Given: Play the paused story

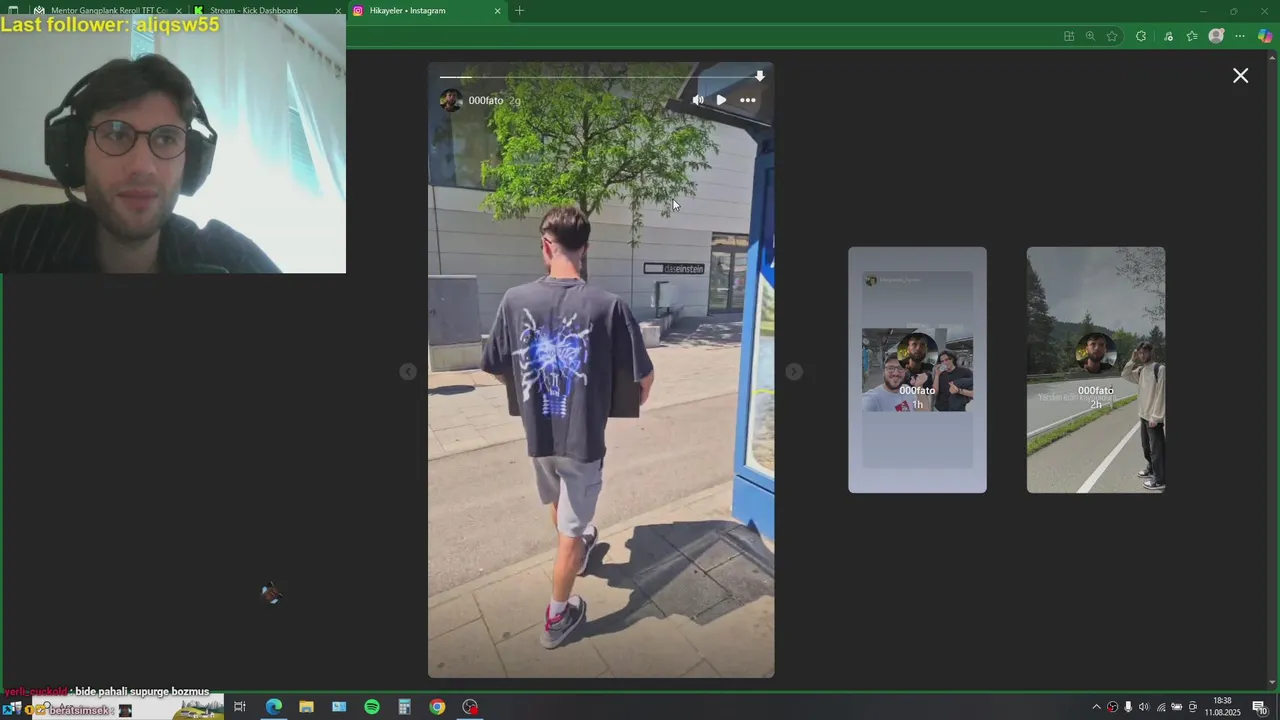Looking at the screenshot, I should tap(721, 100).
